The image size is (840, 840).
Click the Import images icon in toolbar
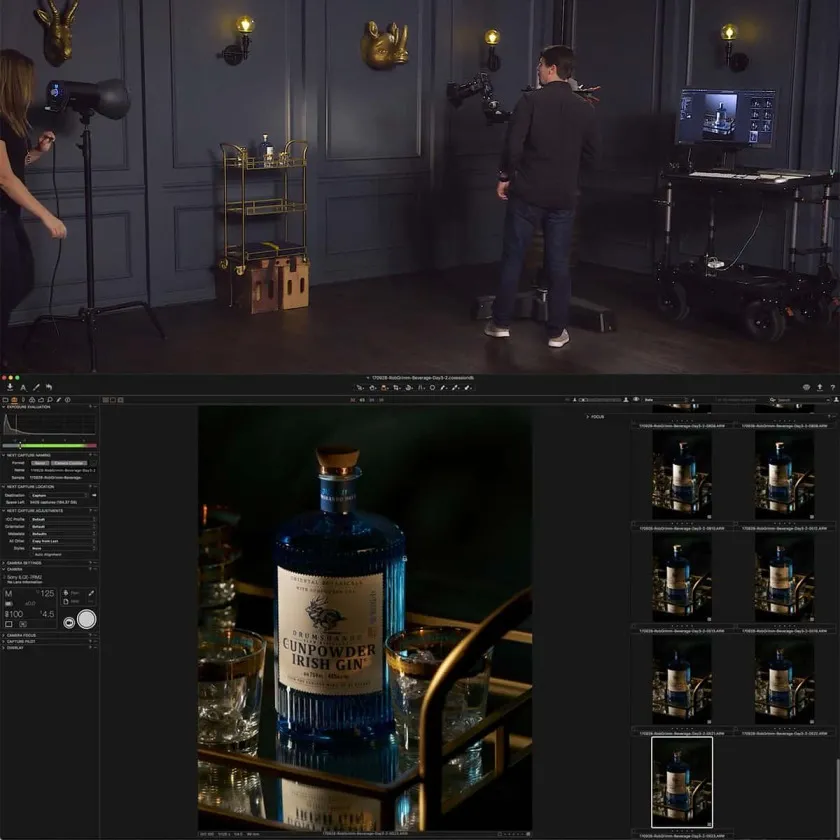[10, 387]
